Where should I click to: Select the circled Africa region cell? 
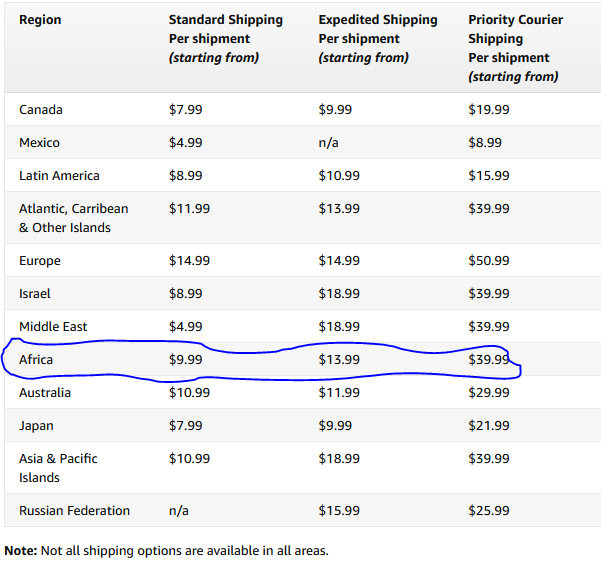(x=36, y=360)
